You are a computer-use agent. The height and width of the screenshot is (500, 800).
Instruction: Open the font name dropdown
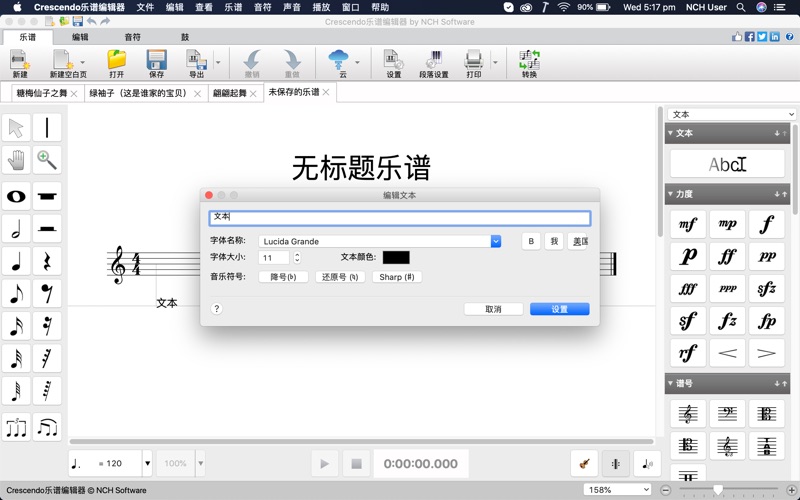pyautogui.click(x=495, y=241)
